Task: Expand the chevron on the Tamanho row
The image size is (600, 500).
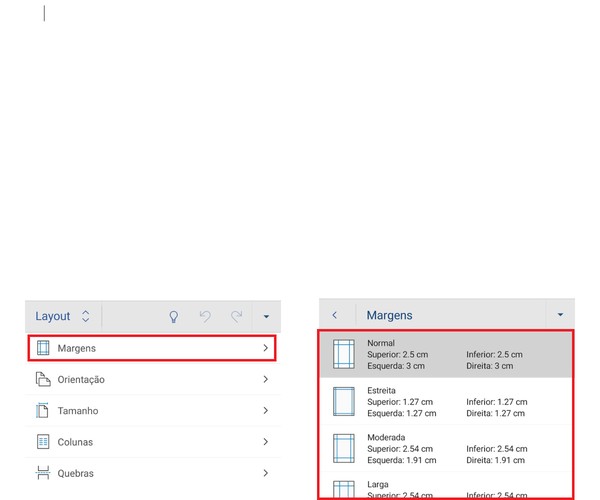Action: pyautogui.click(x=266, y=410)
